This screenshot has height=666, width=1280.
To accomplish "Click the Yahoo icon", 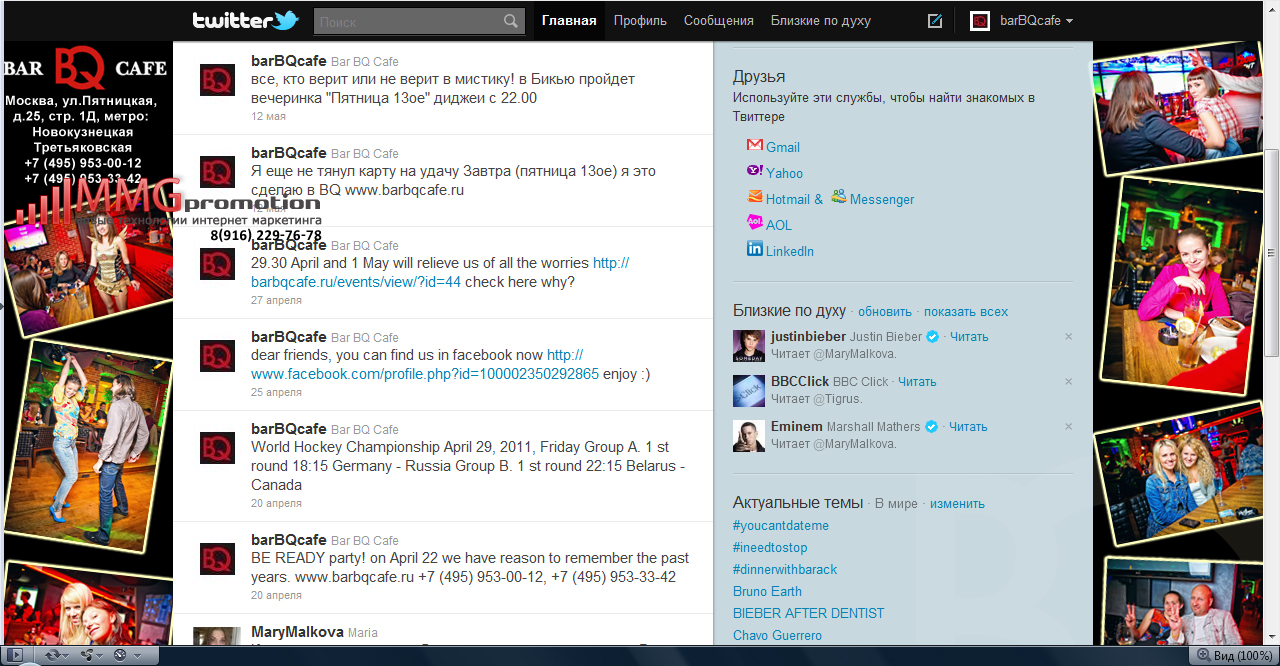I will [x=755, y=171].
